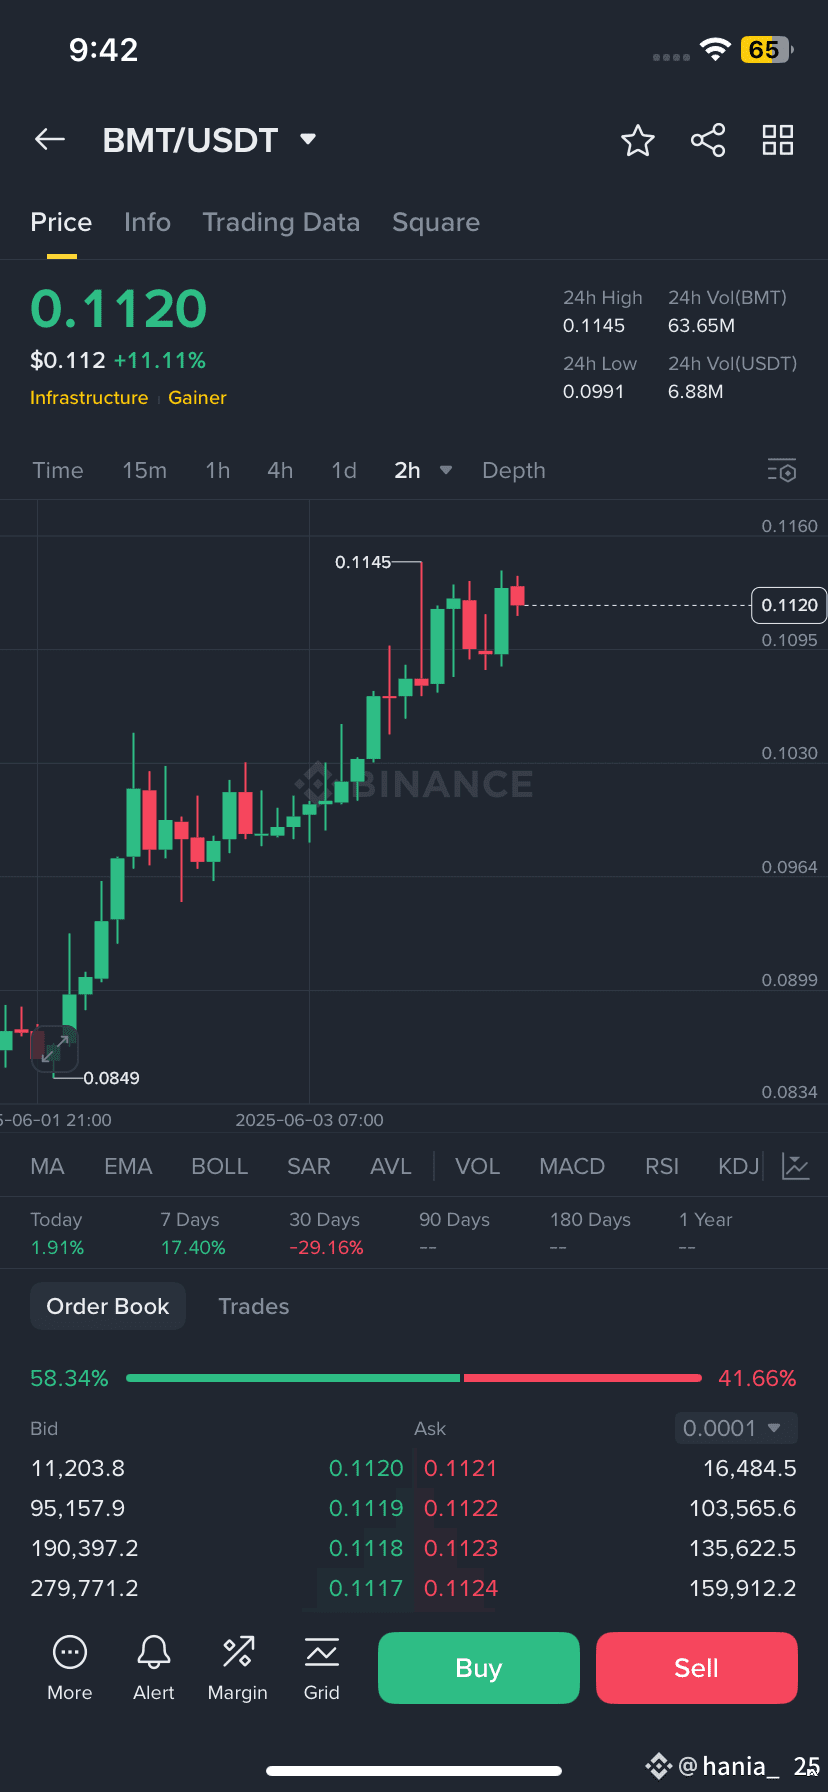828x1792 pixels.
Task: Switch to the Info tab
Action: tap(147, 222)
